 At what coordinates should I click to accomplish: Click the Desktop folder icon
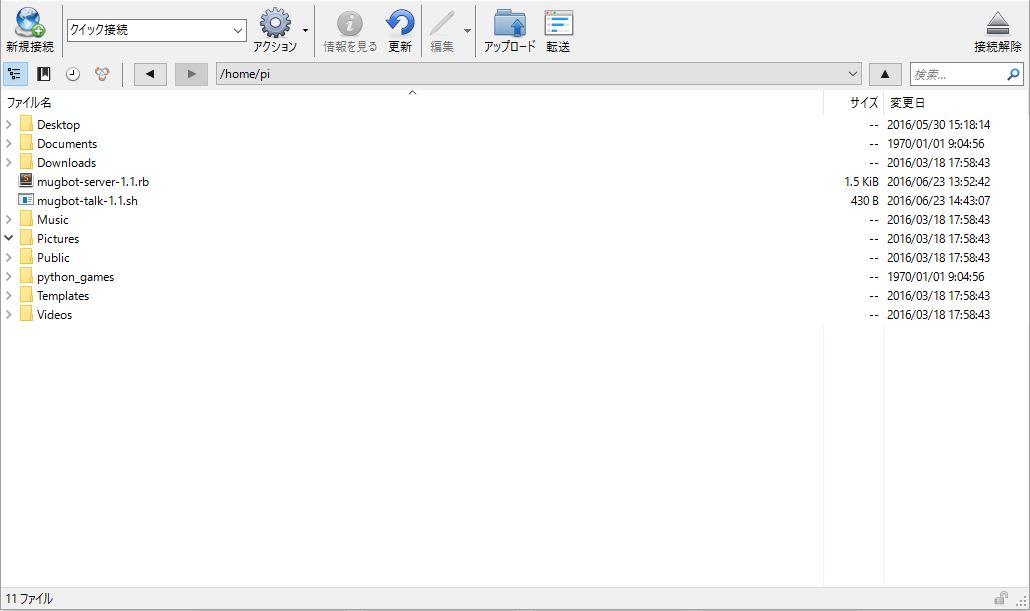26,124
